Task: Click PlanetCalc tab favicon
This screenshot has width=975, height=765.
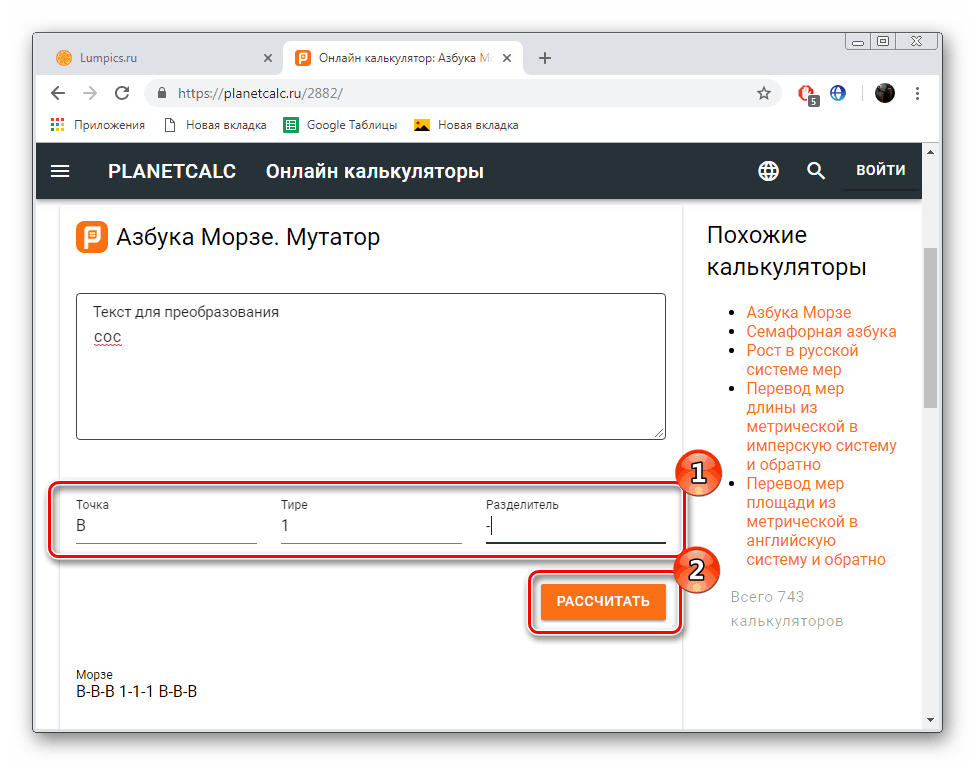Action: coord(302,58)
